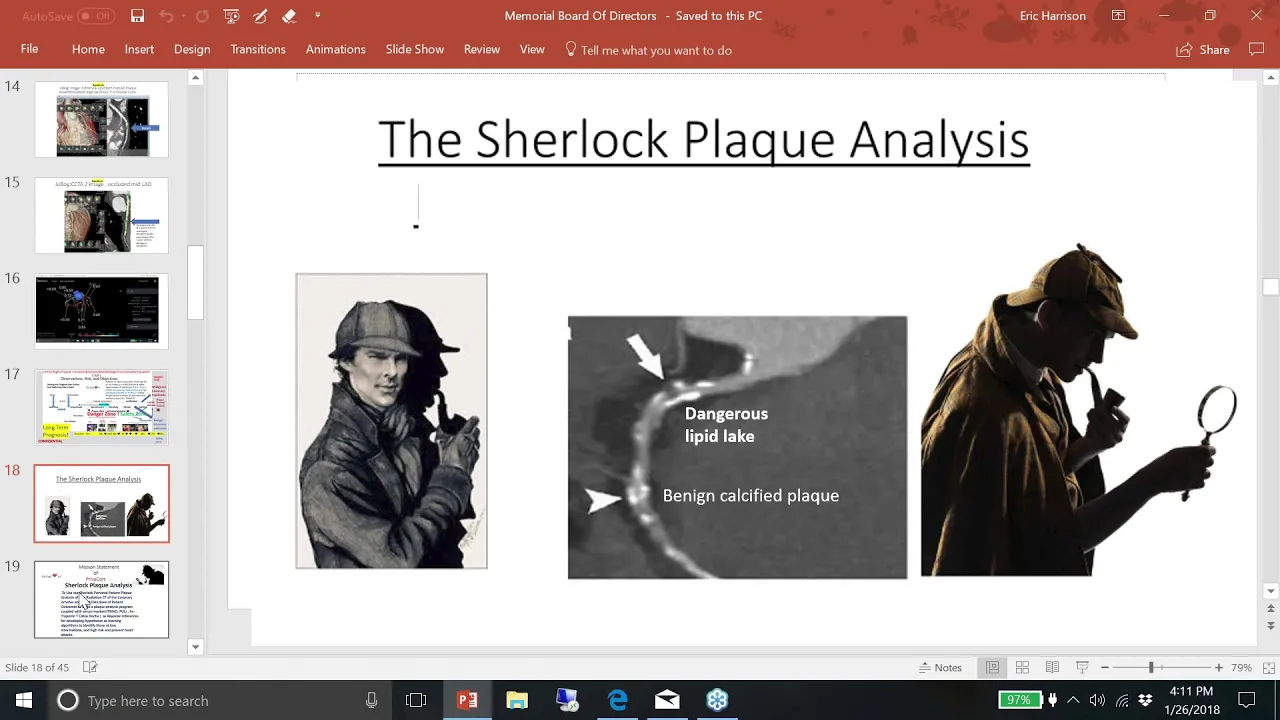Screen dimensions: 1280x720
Task: Select the eraser icon in quick access toolbar
Action: 289,16
